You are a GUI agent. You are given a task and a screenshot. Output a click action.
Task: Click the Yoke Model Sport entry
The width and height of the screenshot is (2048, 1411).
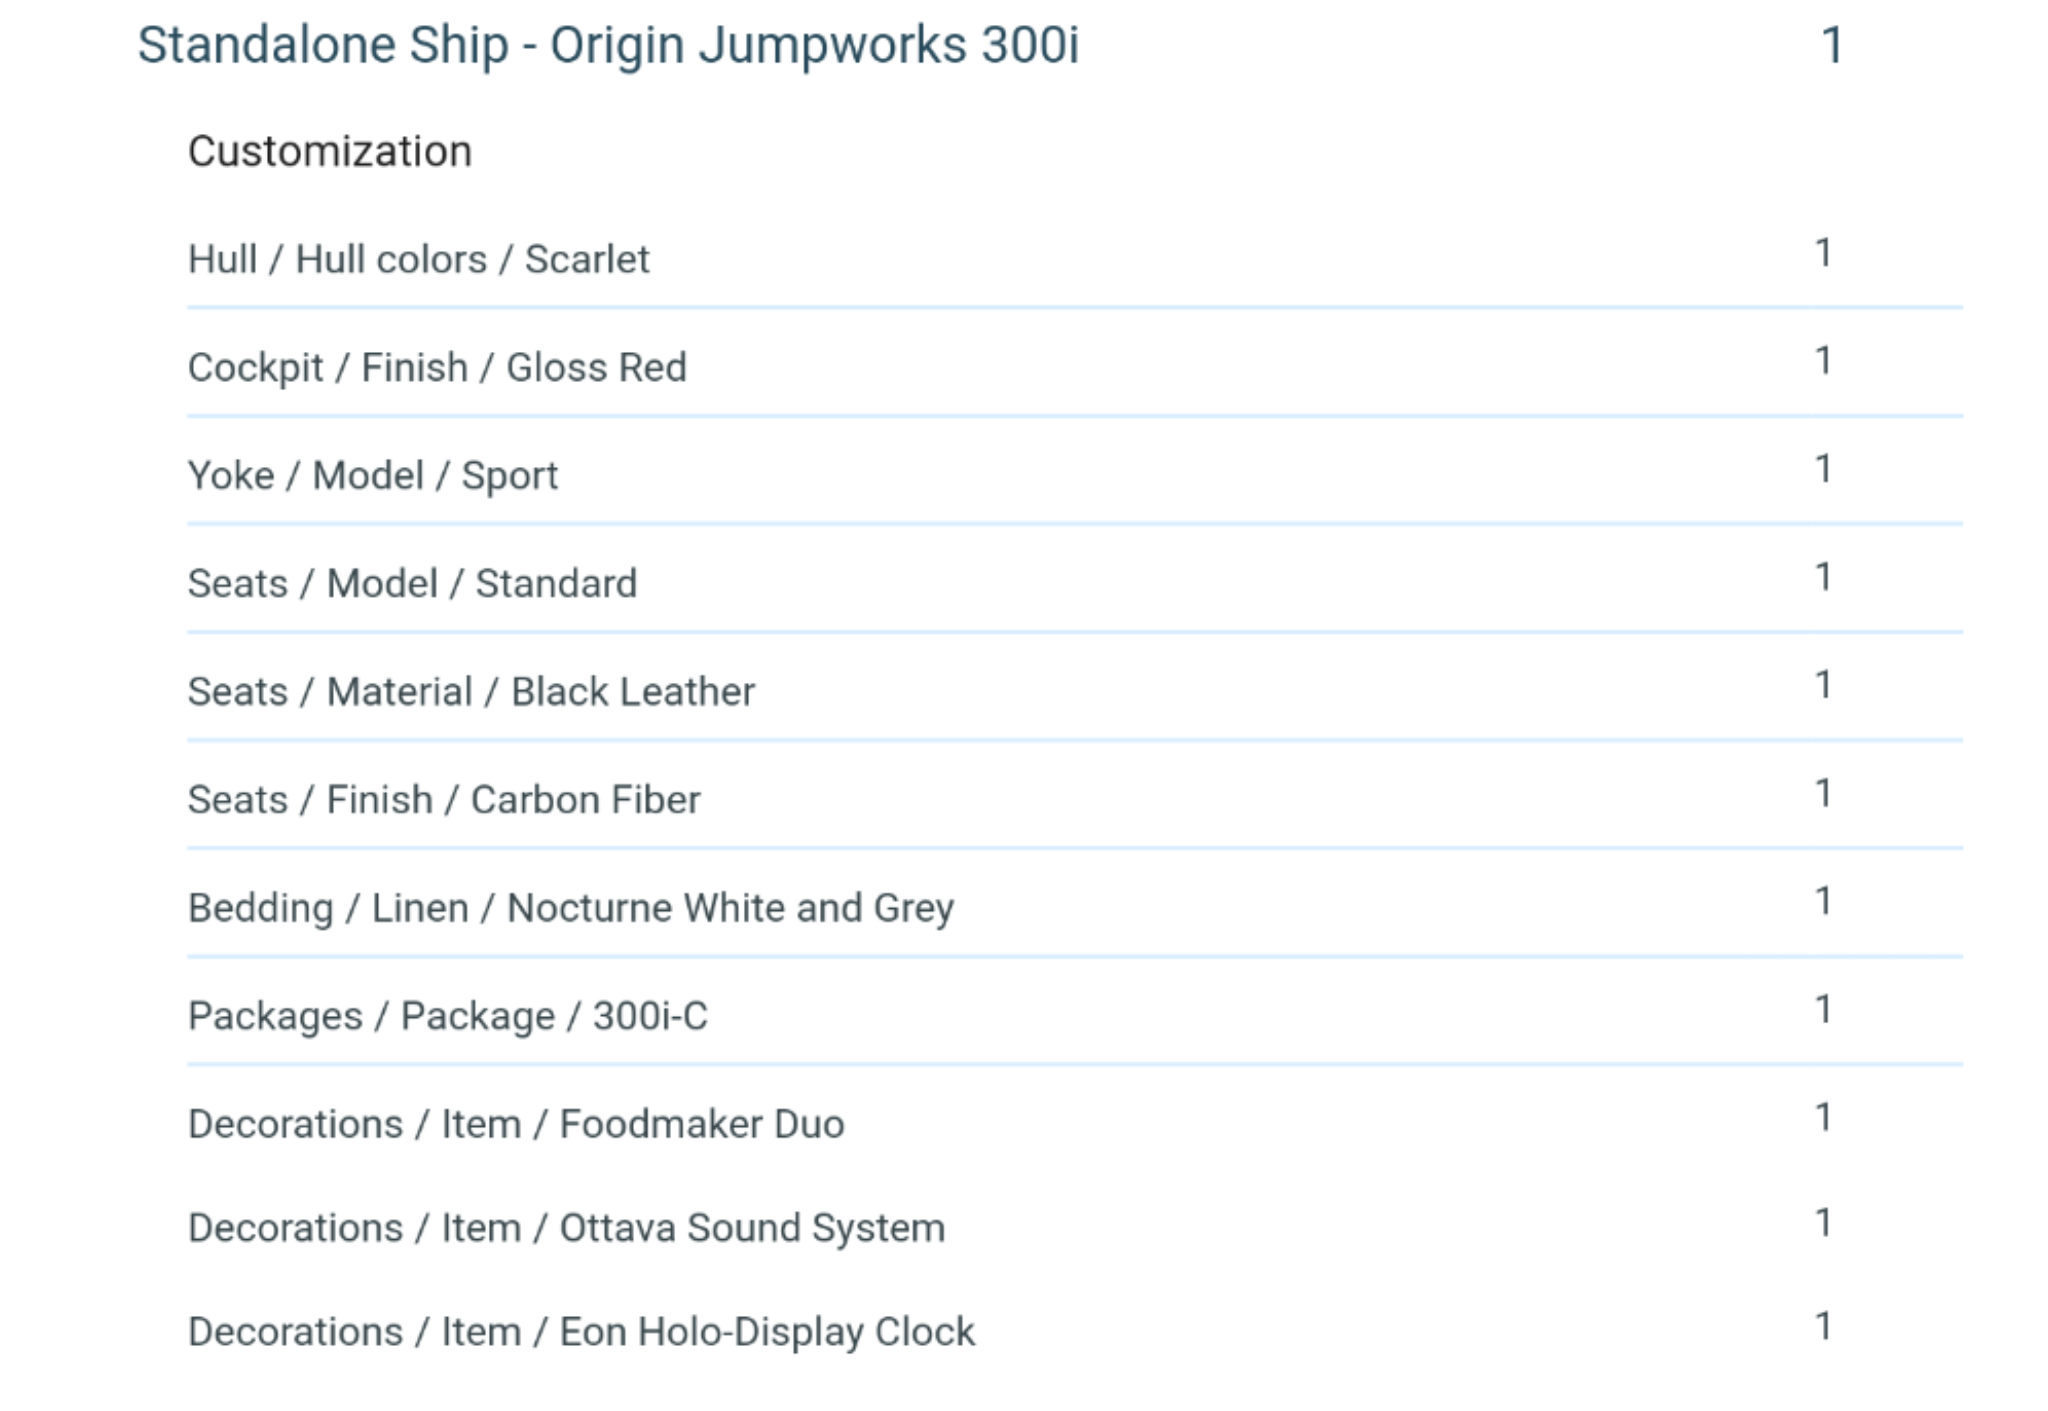pos(372,476)
